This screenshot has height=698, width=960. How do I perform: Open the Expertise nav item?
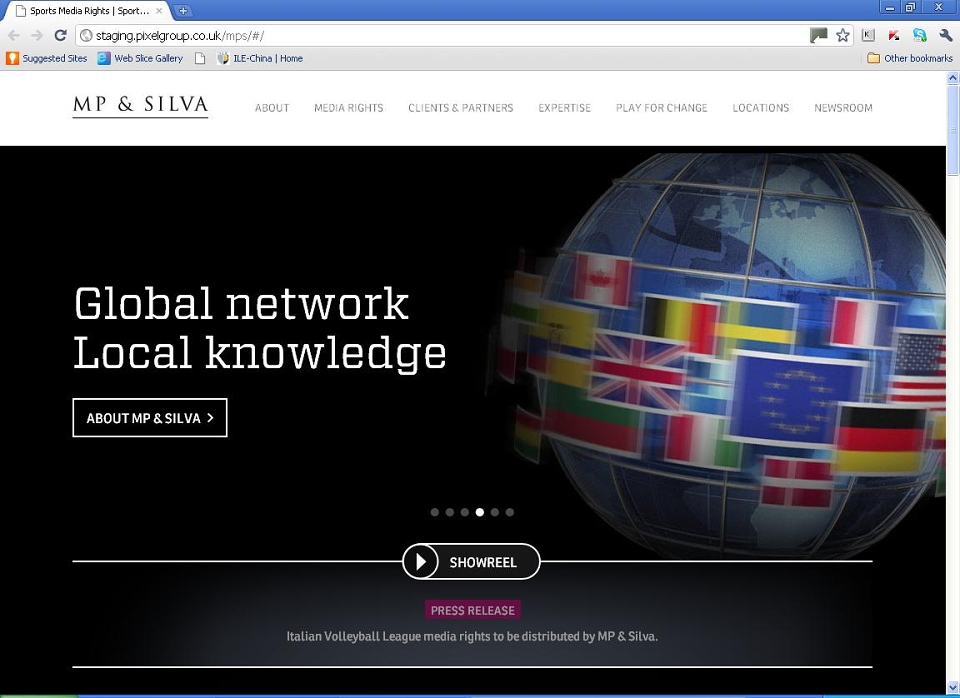[564, 108]
